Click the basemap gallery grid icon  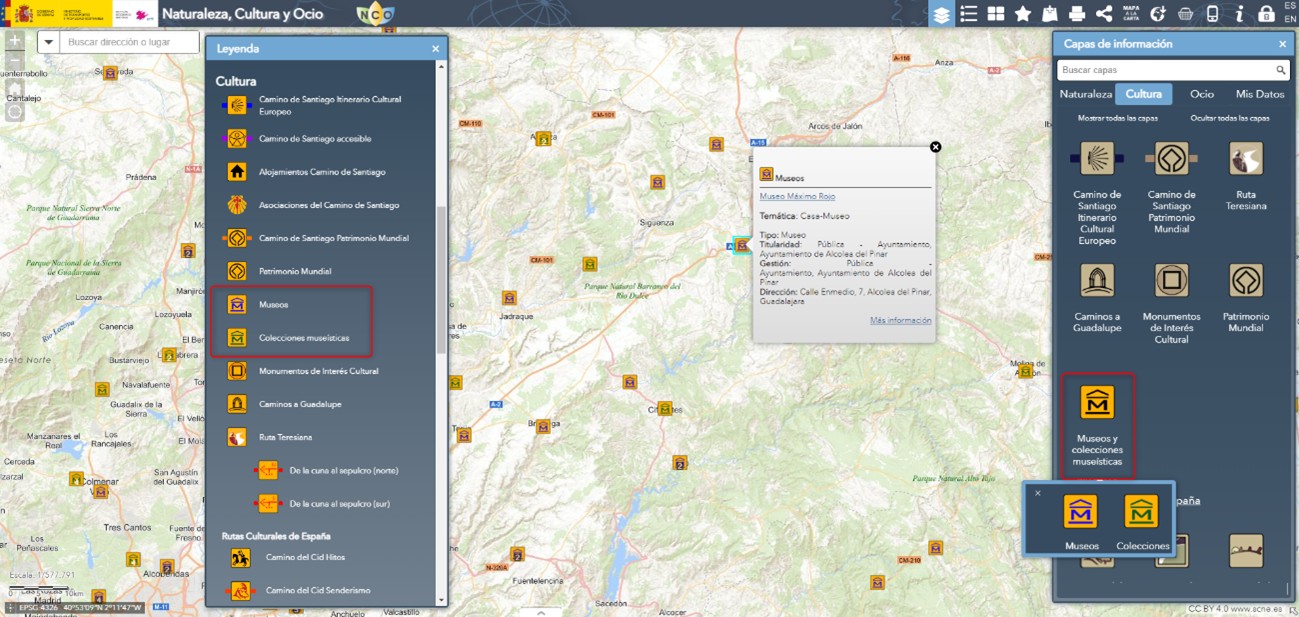995,14
